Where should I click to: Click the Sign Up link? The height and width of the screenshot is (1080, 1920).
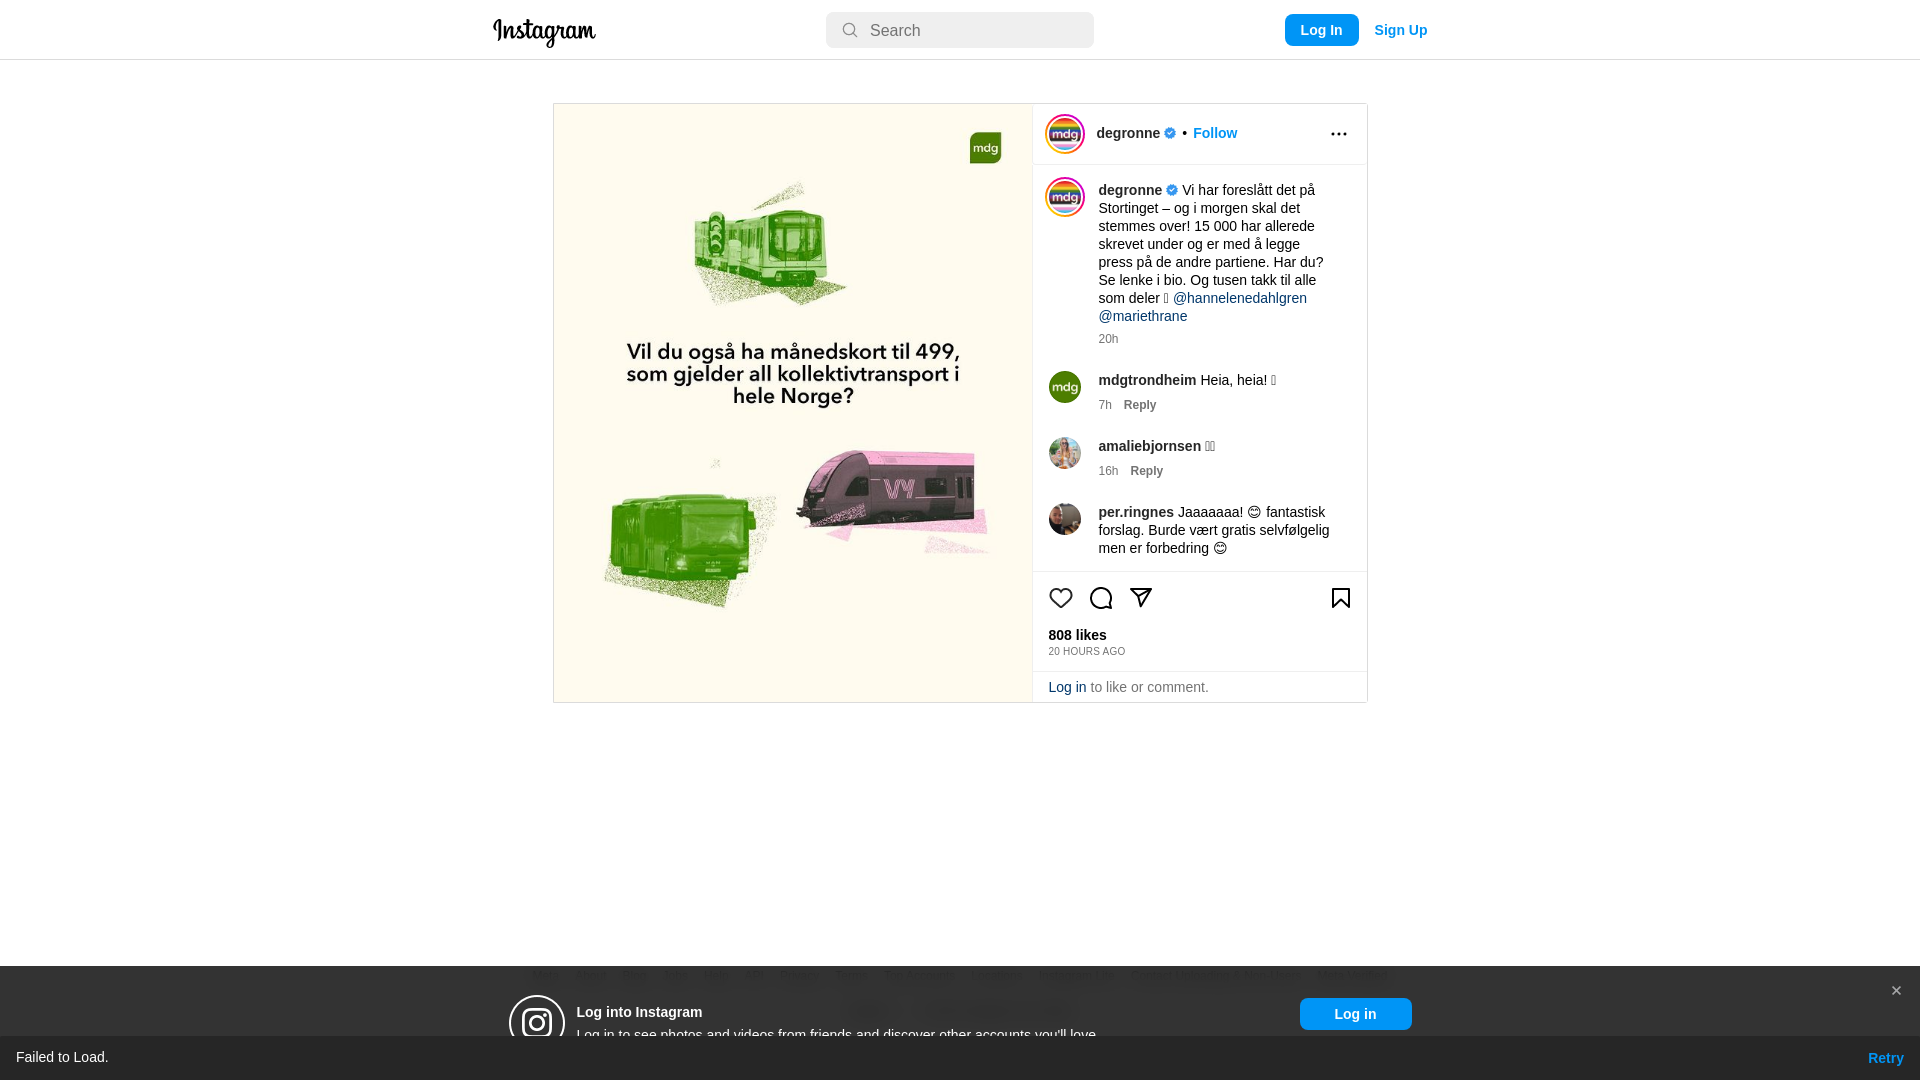tap(1401, 30)
